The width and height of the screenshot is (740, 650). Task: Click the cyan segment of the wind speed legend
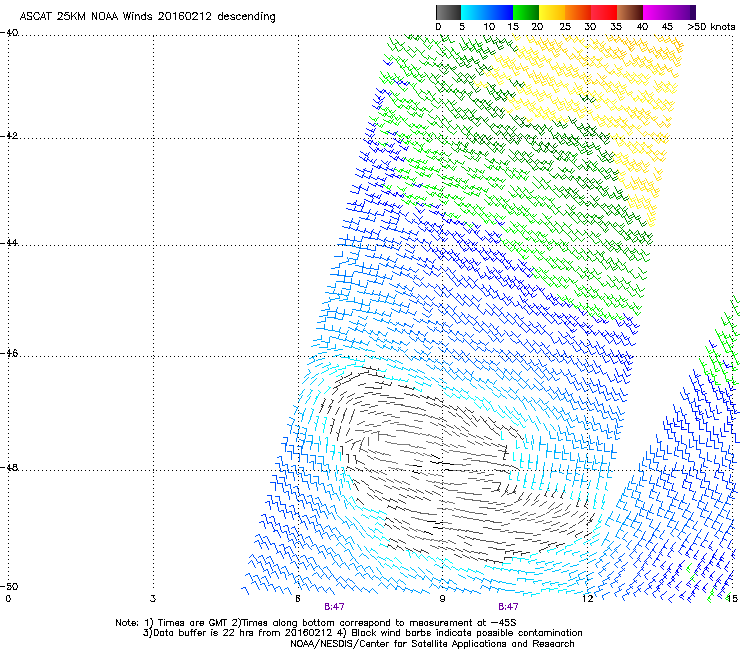point(473,12)
